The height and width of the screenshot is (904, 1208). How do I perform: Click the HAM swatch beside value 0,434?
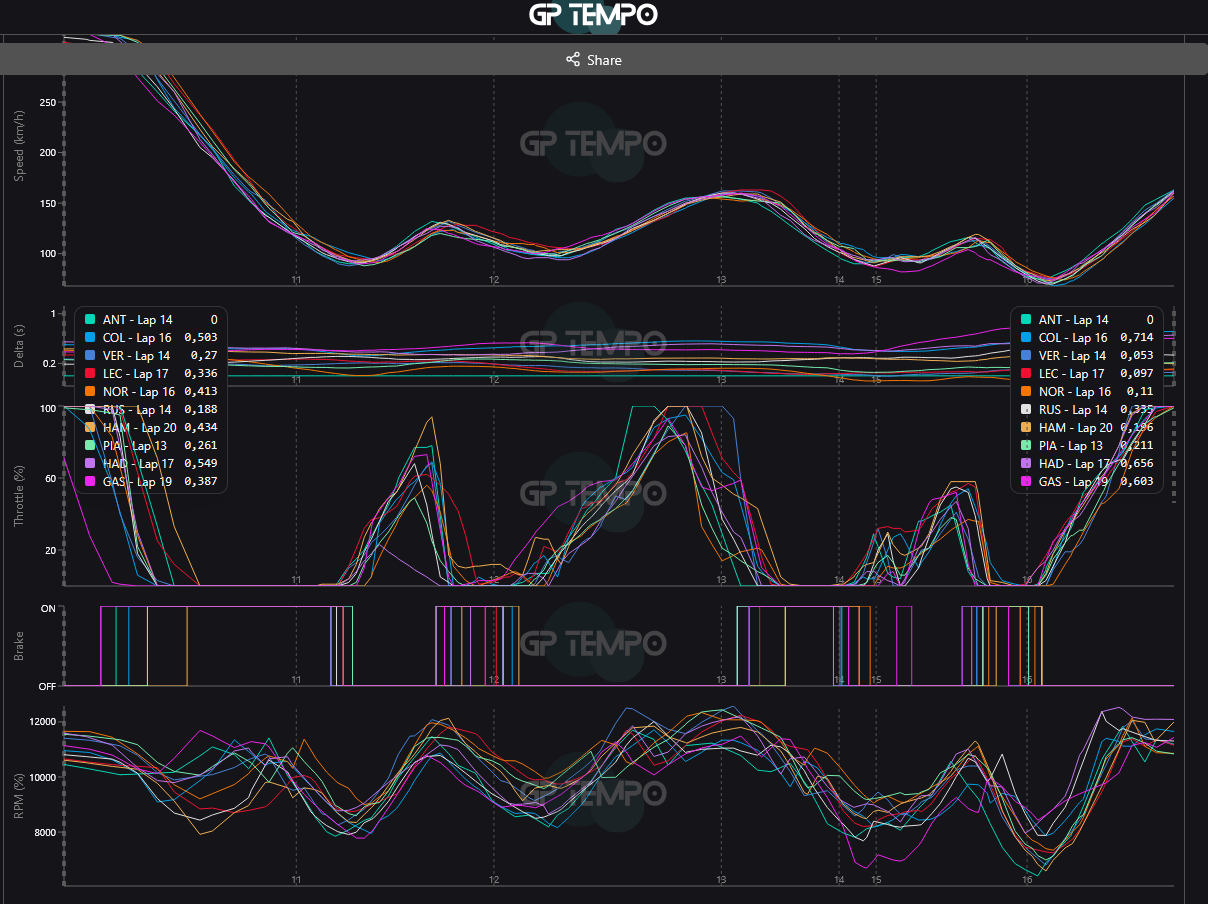90,428
